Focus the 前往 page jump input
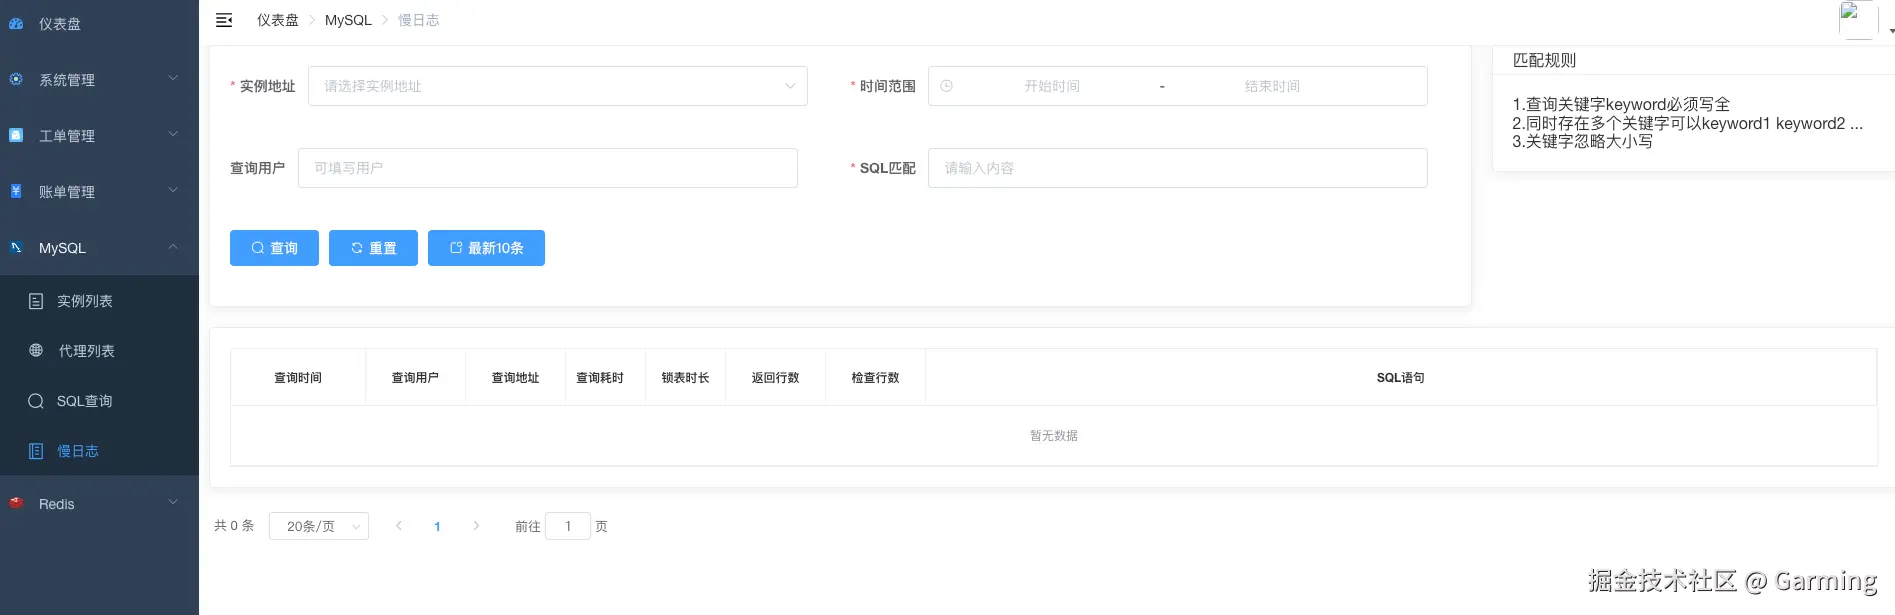This screenshot has height=615, width=1895. pos(568,526)
